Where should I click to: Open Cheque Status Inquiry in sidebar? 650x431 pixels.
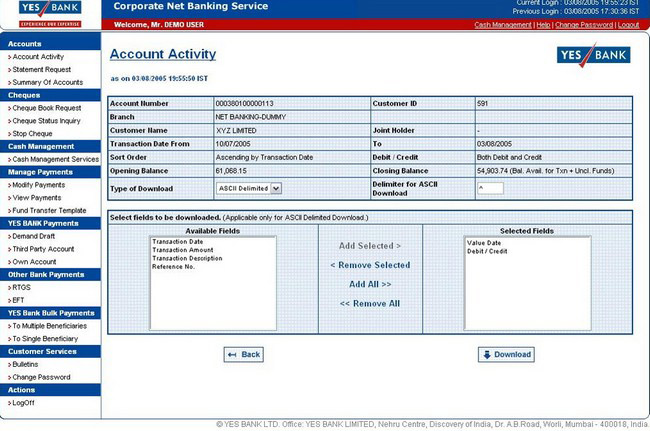click(46, 121)
